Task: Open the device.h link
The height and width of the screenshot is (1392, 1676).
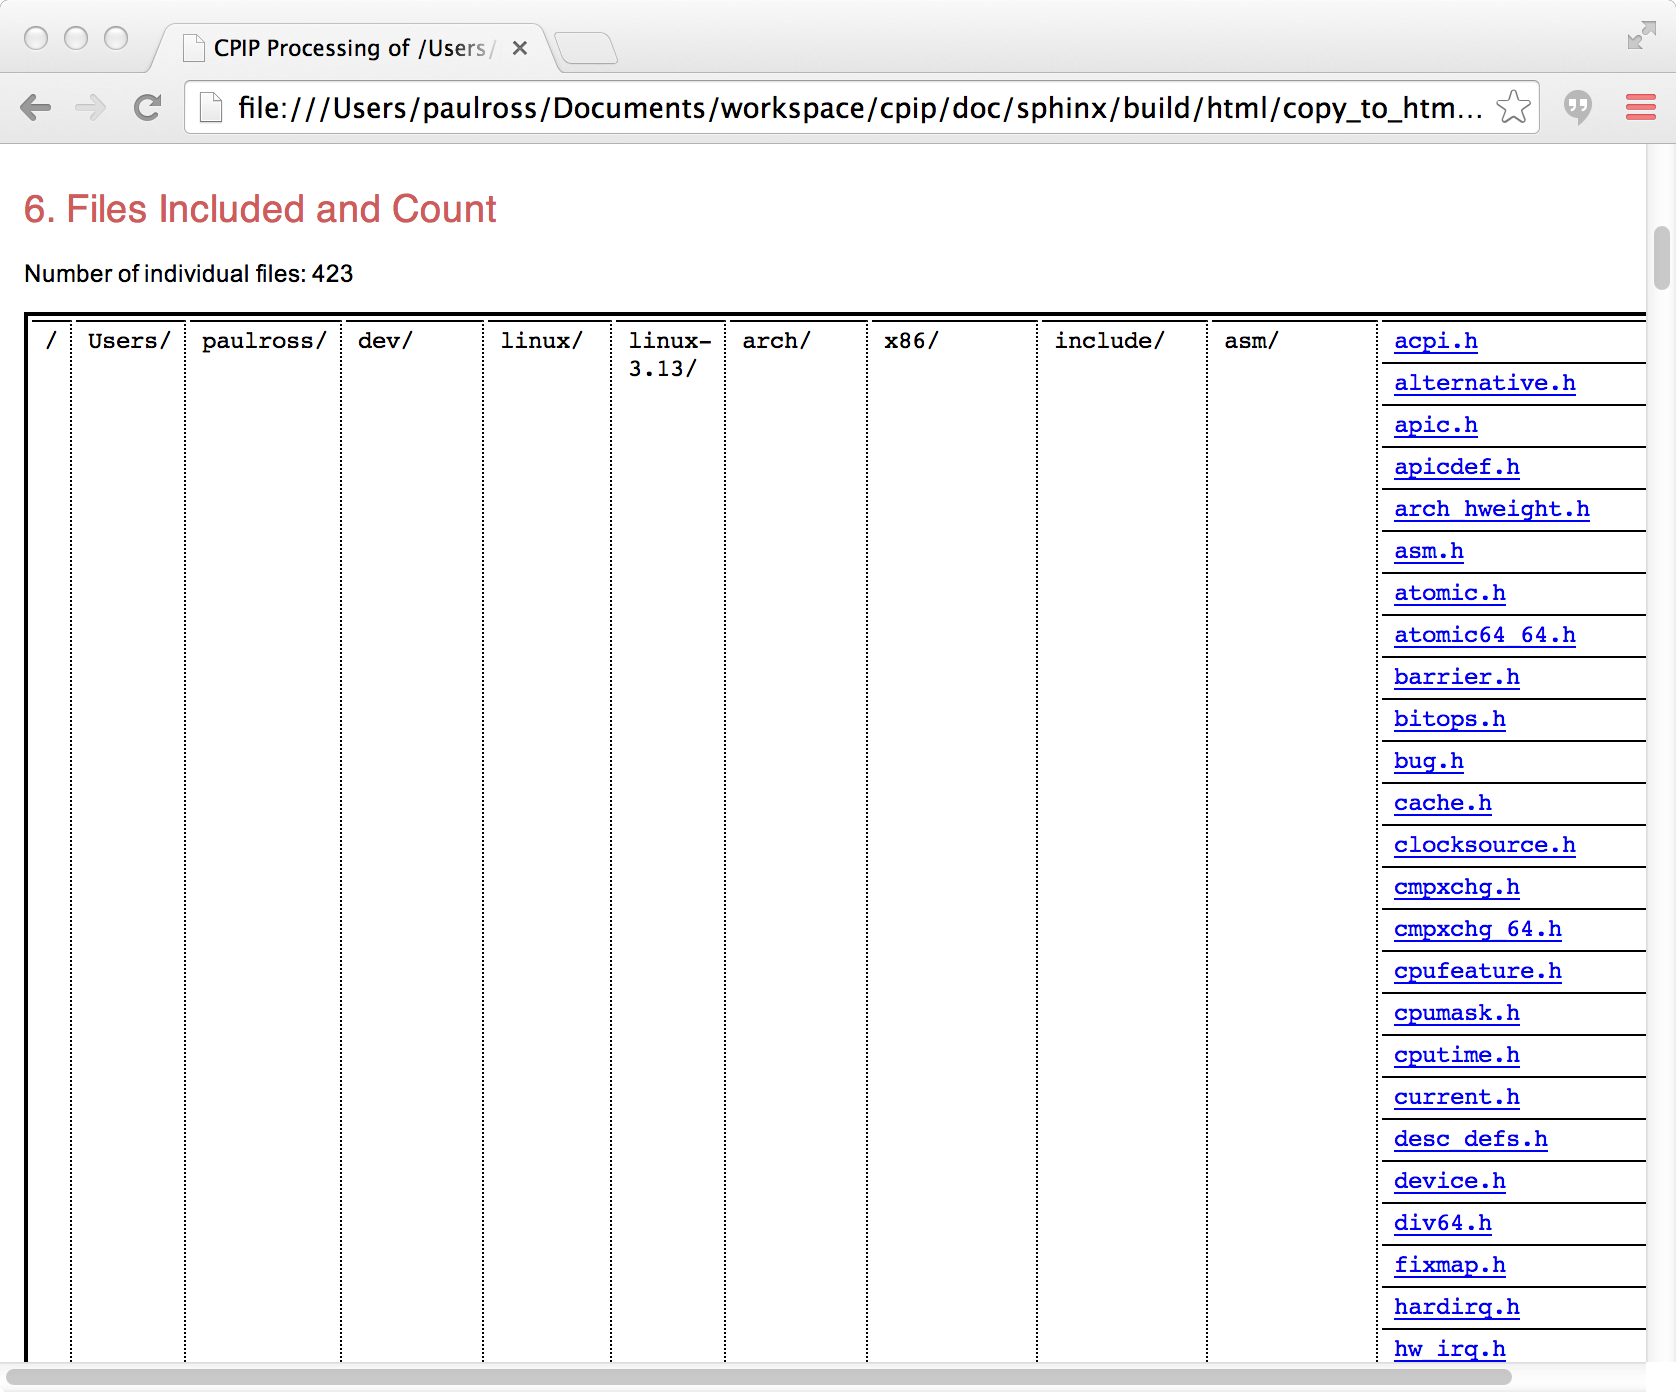Action: tap(1449, 1181)
